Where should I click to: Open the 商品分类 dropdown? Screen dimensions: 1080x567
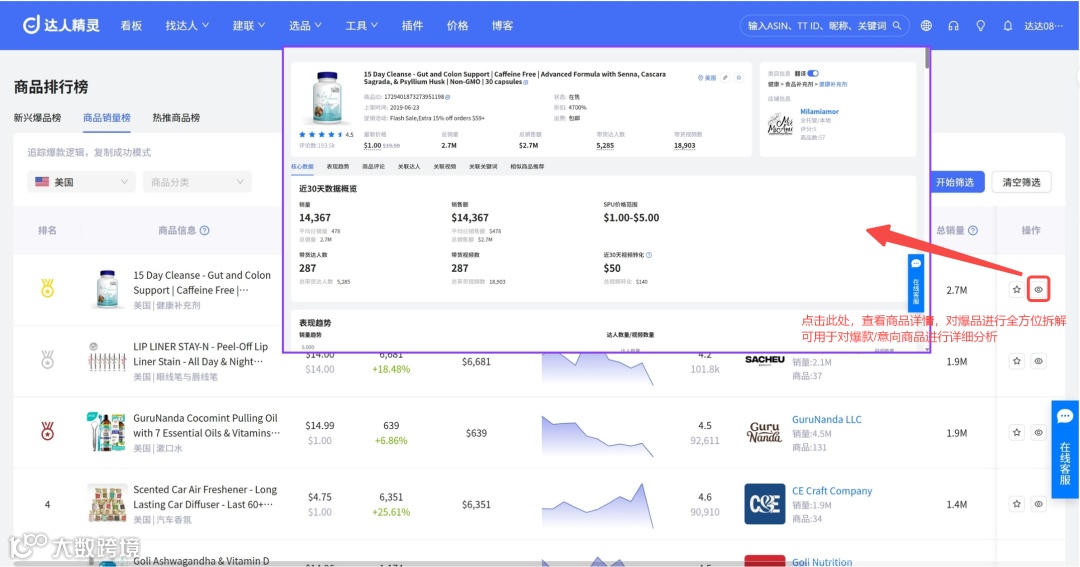pos(197,182)
